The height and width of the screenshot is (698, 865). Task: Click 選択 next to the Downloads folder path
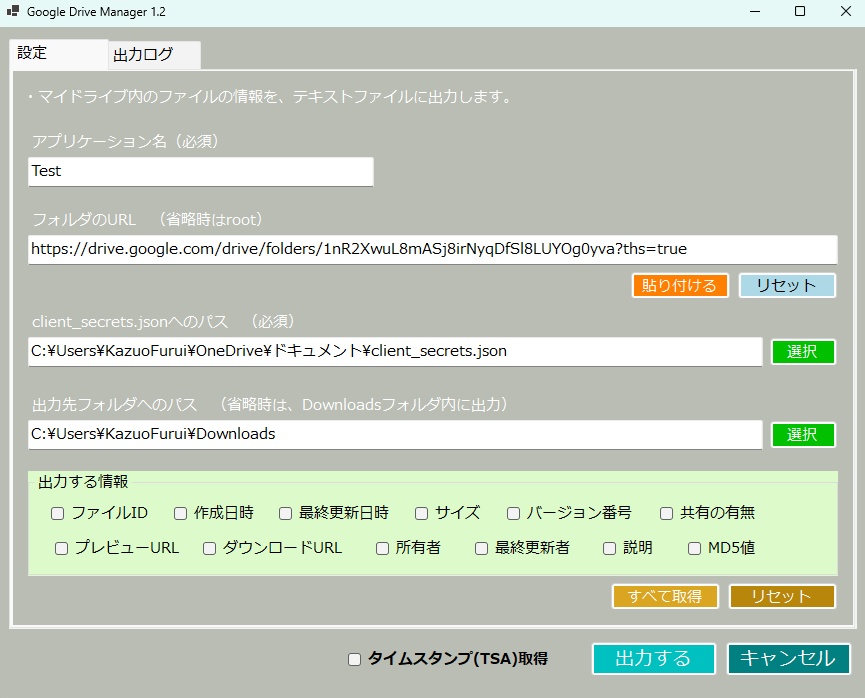803,435
